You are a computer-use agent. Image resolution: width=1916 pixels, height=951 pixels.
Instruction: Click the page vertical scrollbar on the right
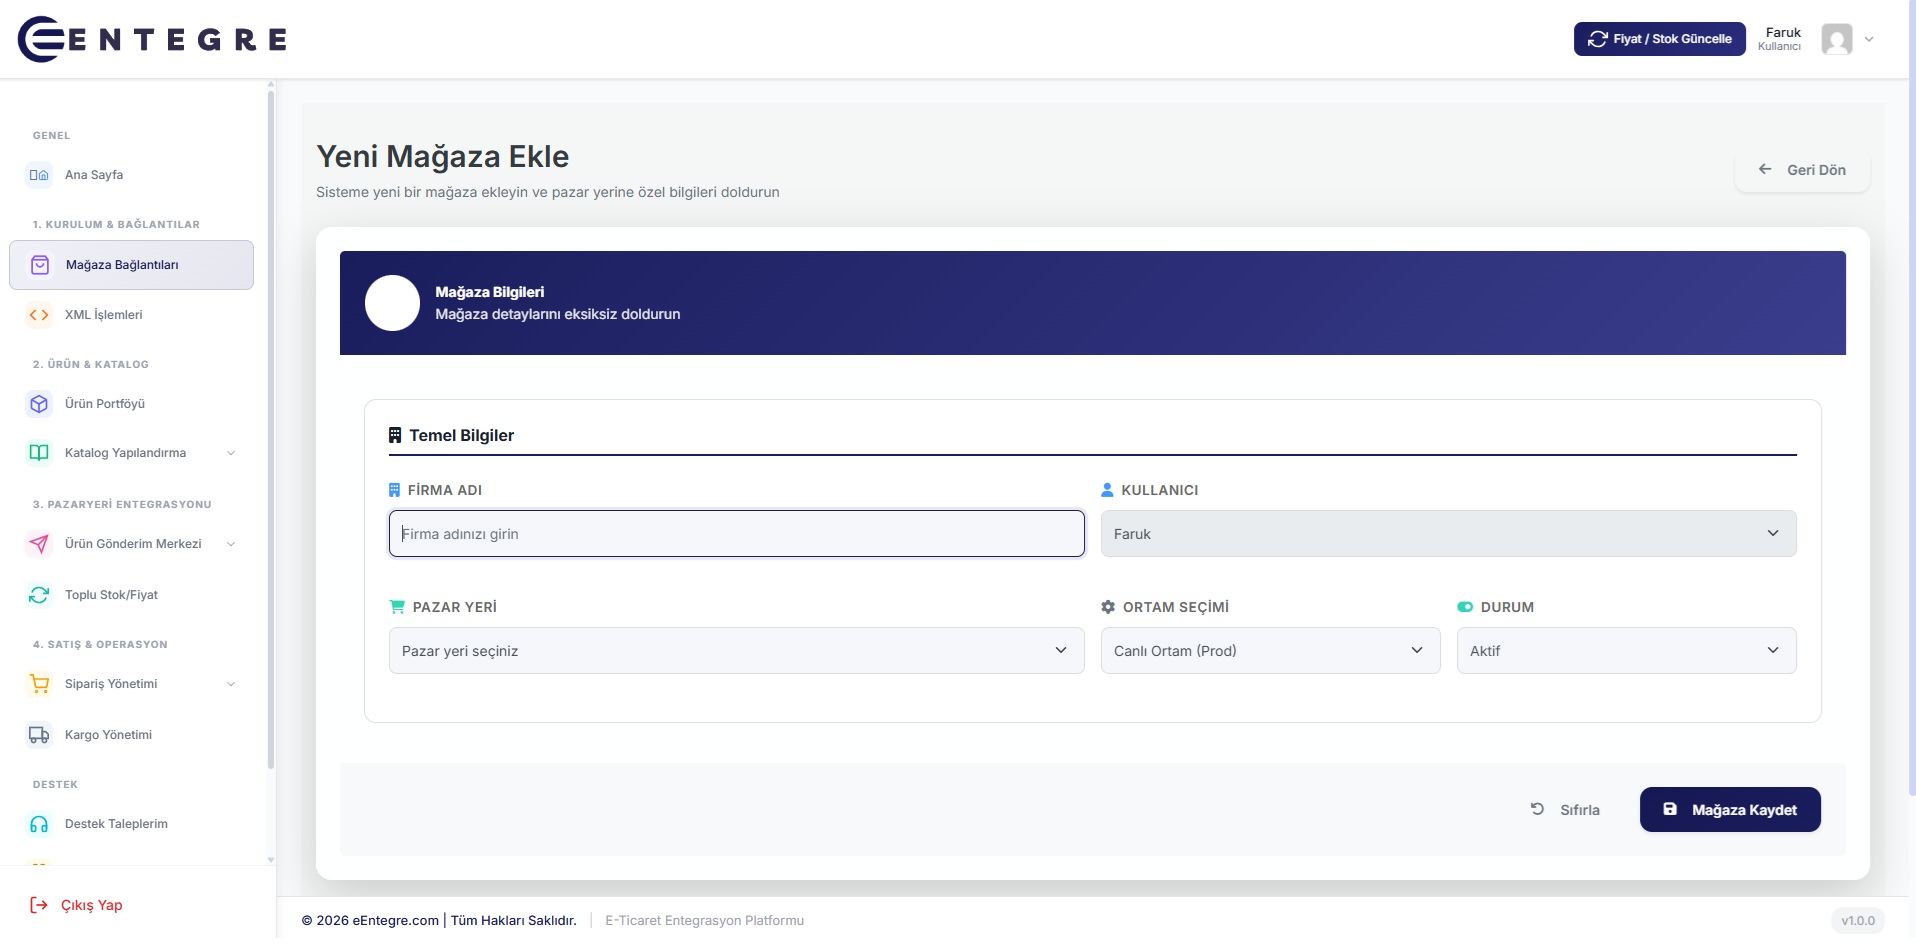[1911, 400]
